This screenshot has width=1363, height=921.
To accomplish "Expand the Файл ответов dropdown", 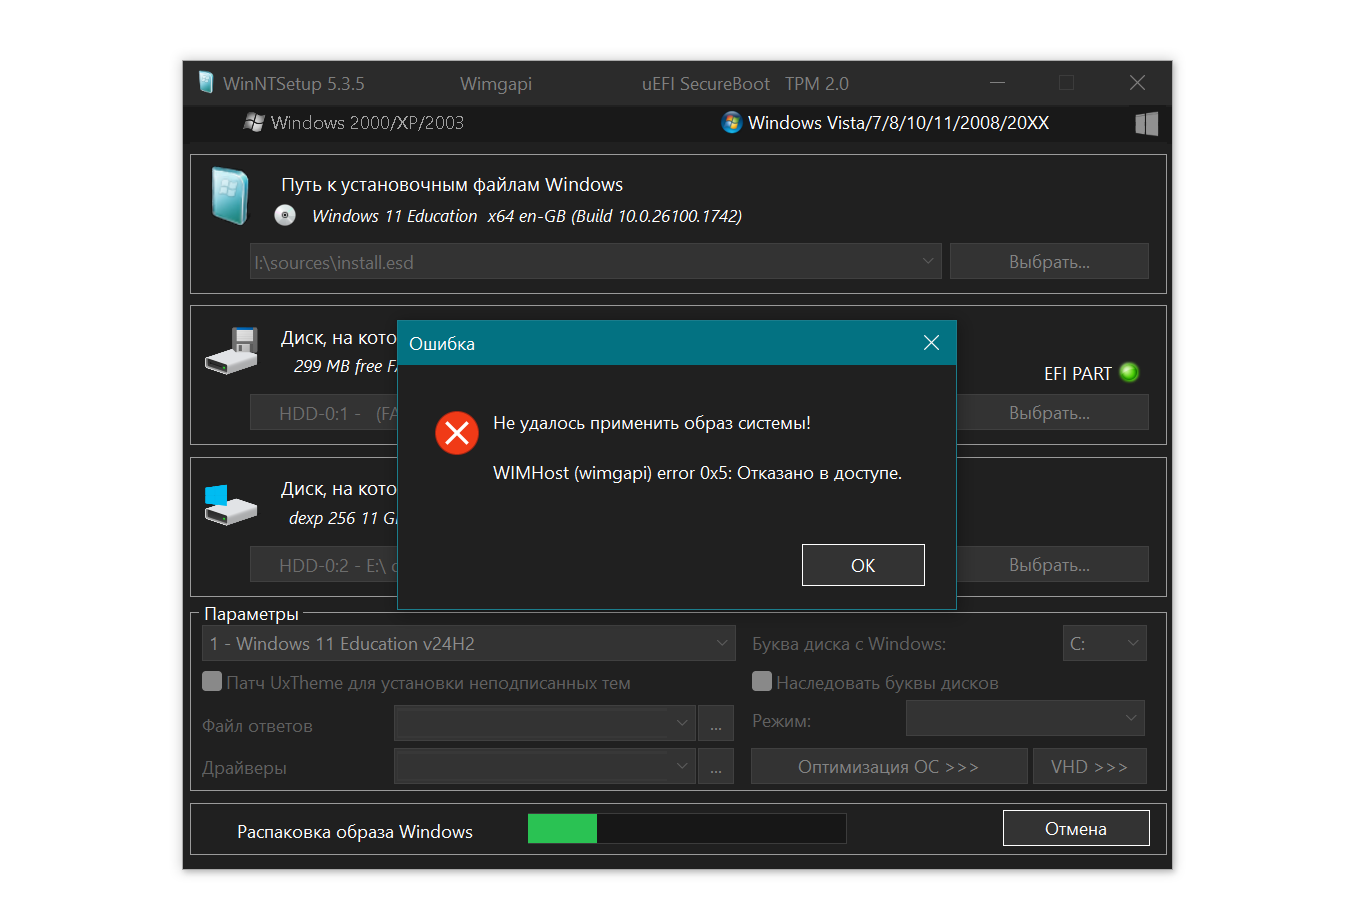I will coord(544,723).
